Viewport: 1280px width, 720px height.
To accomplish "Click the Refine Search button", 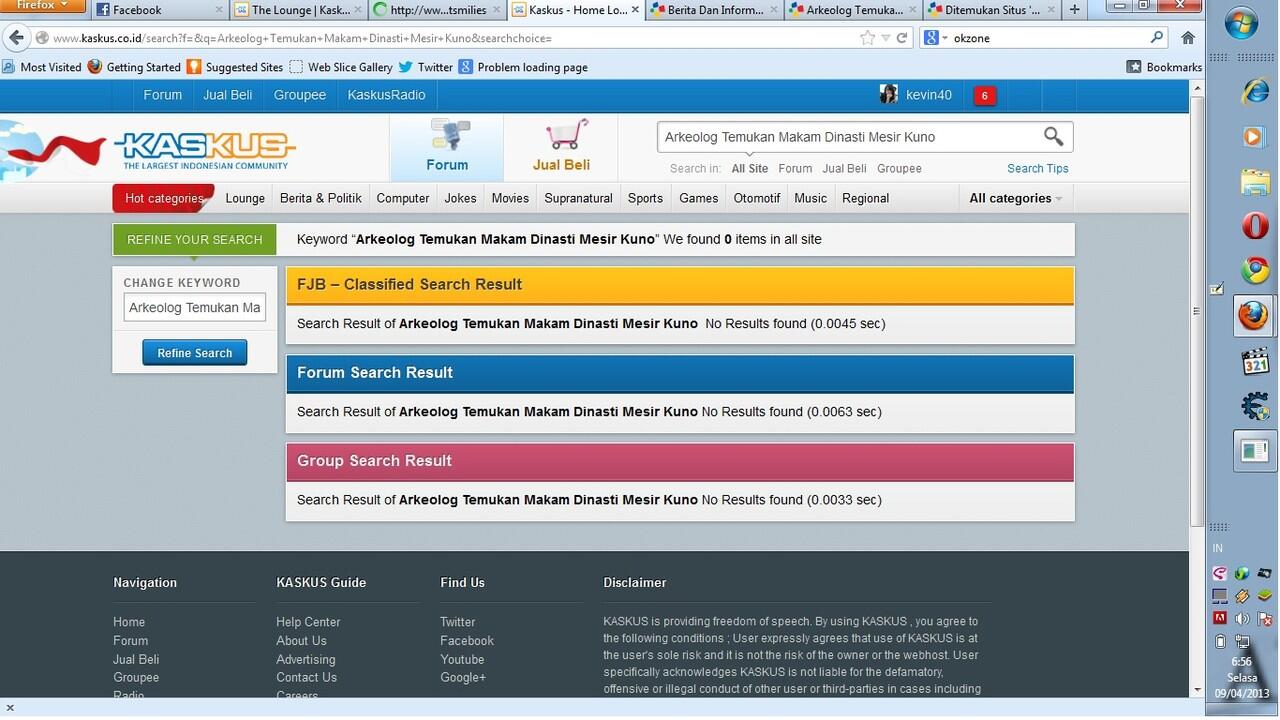I will point(195,353).
